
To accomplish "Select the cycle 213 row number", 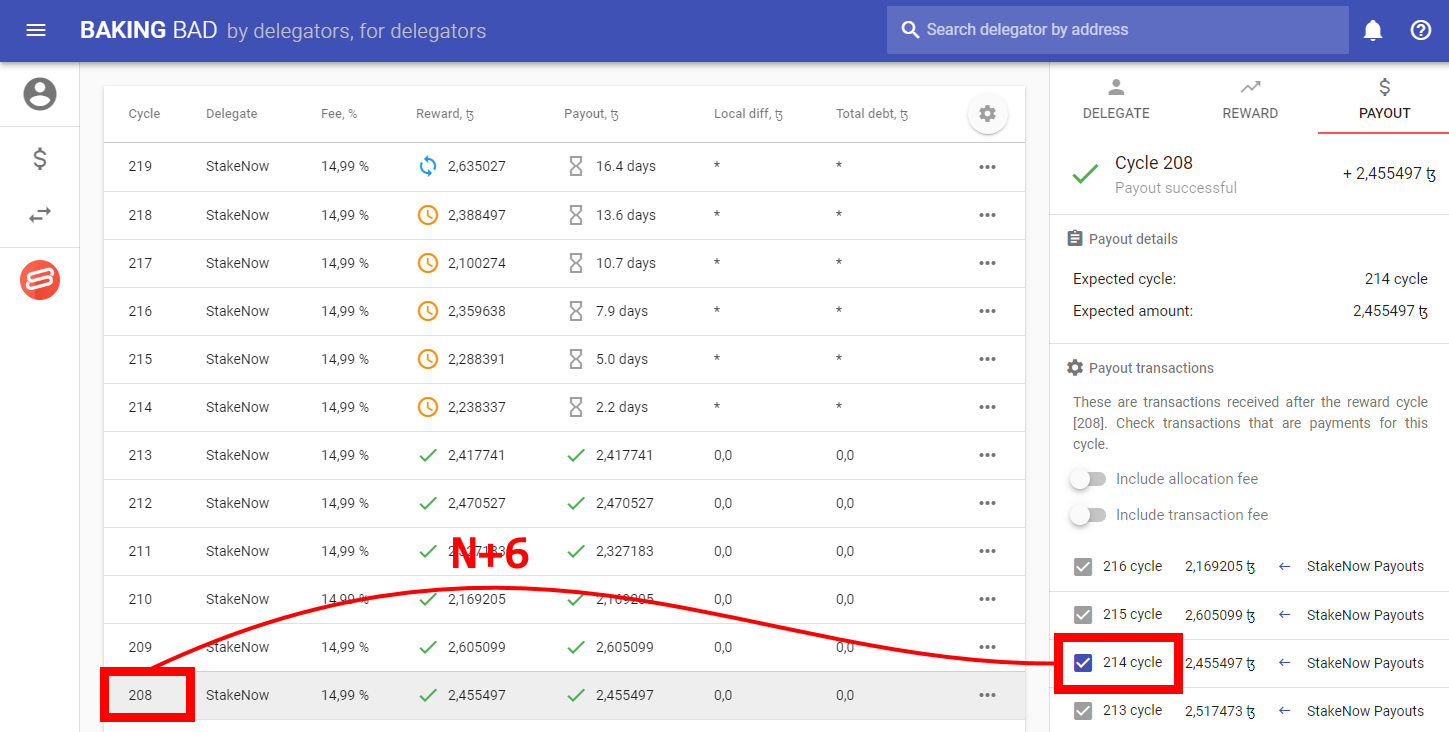I will [140, 455].
